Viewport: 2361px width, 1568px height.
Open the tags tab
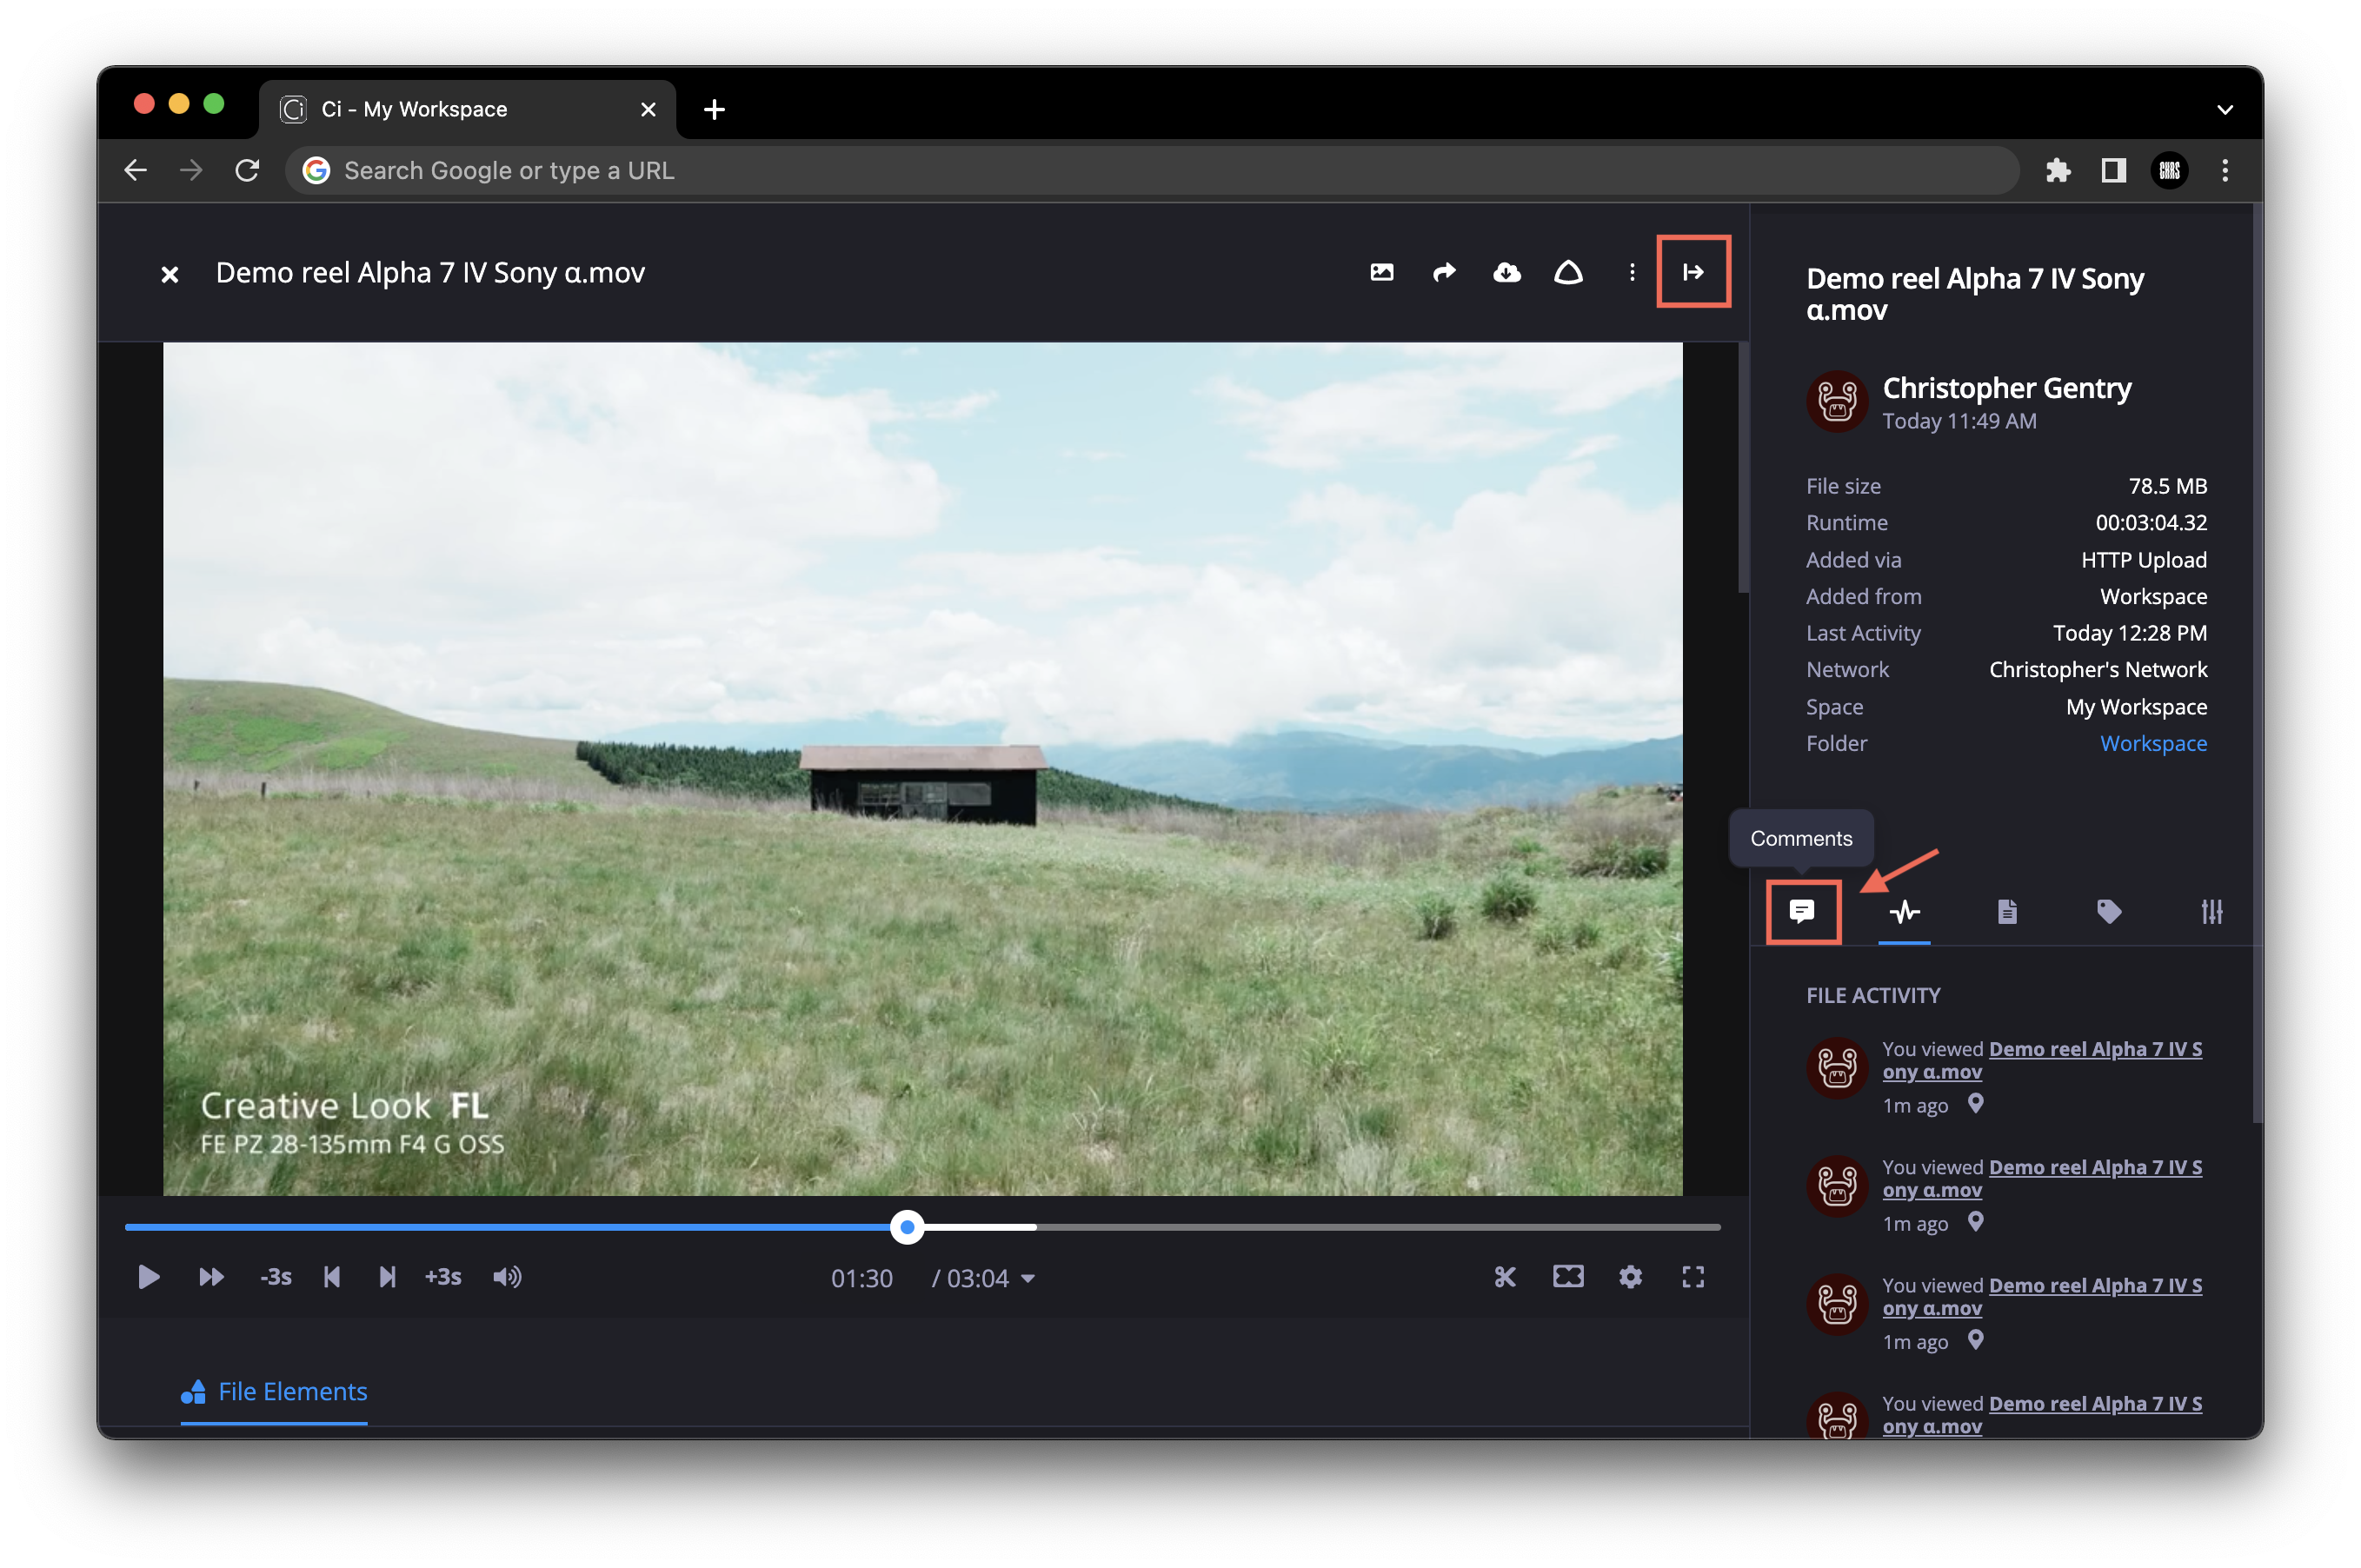coord(2108,911)
